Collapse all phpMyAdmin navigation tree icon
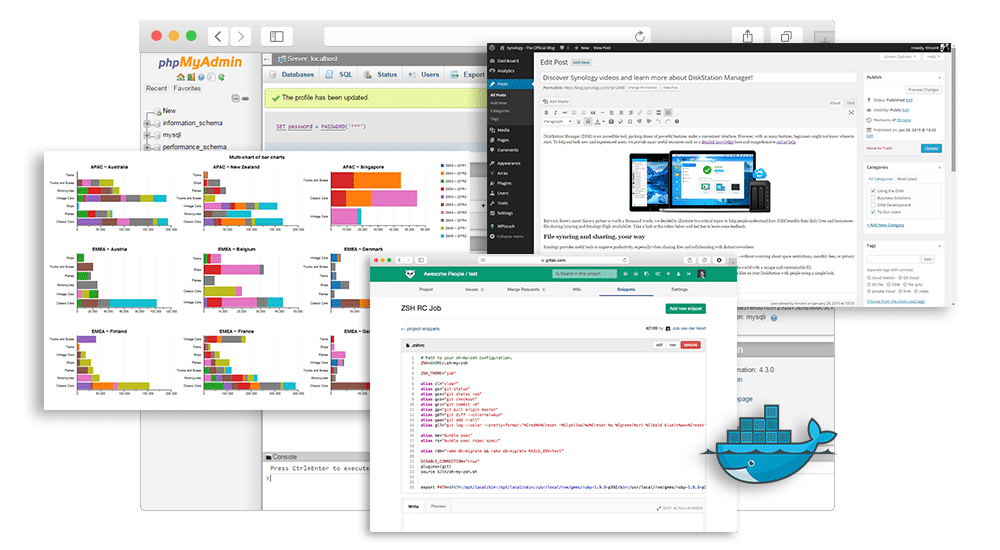1000x550 pixels. coord(236,98)
